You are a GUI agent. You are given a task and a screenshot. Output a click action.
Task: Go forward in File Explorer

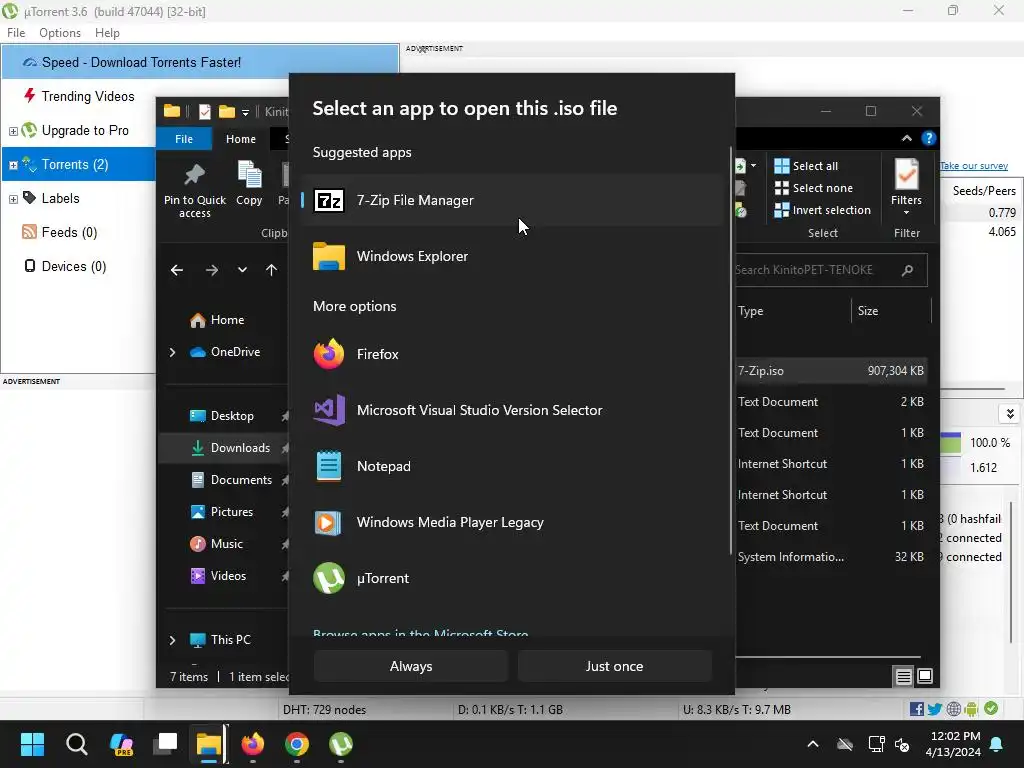(x=212, y=270)
